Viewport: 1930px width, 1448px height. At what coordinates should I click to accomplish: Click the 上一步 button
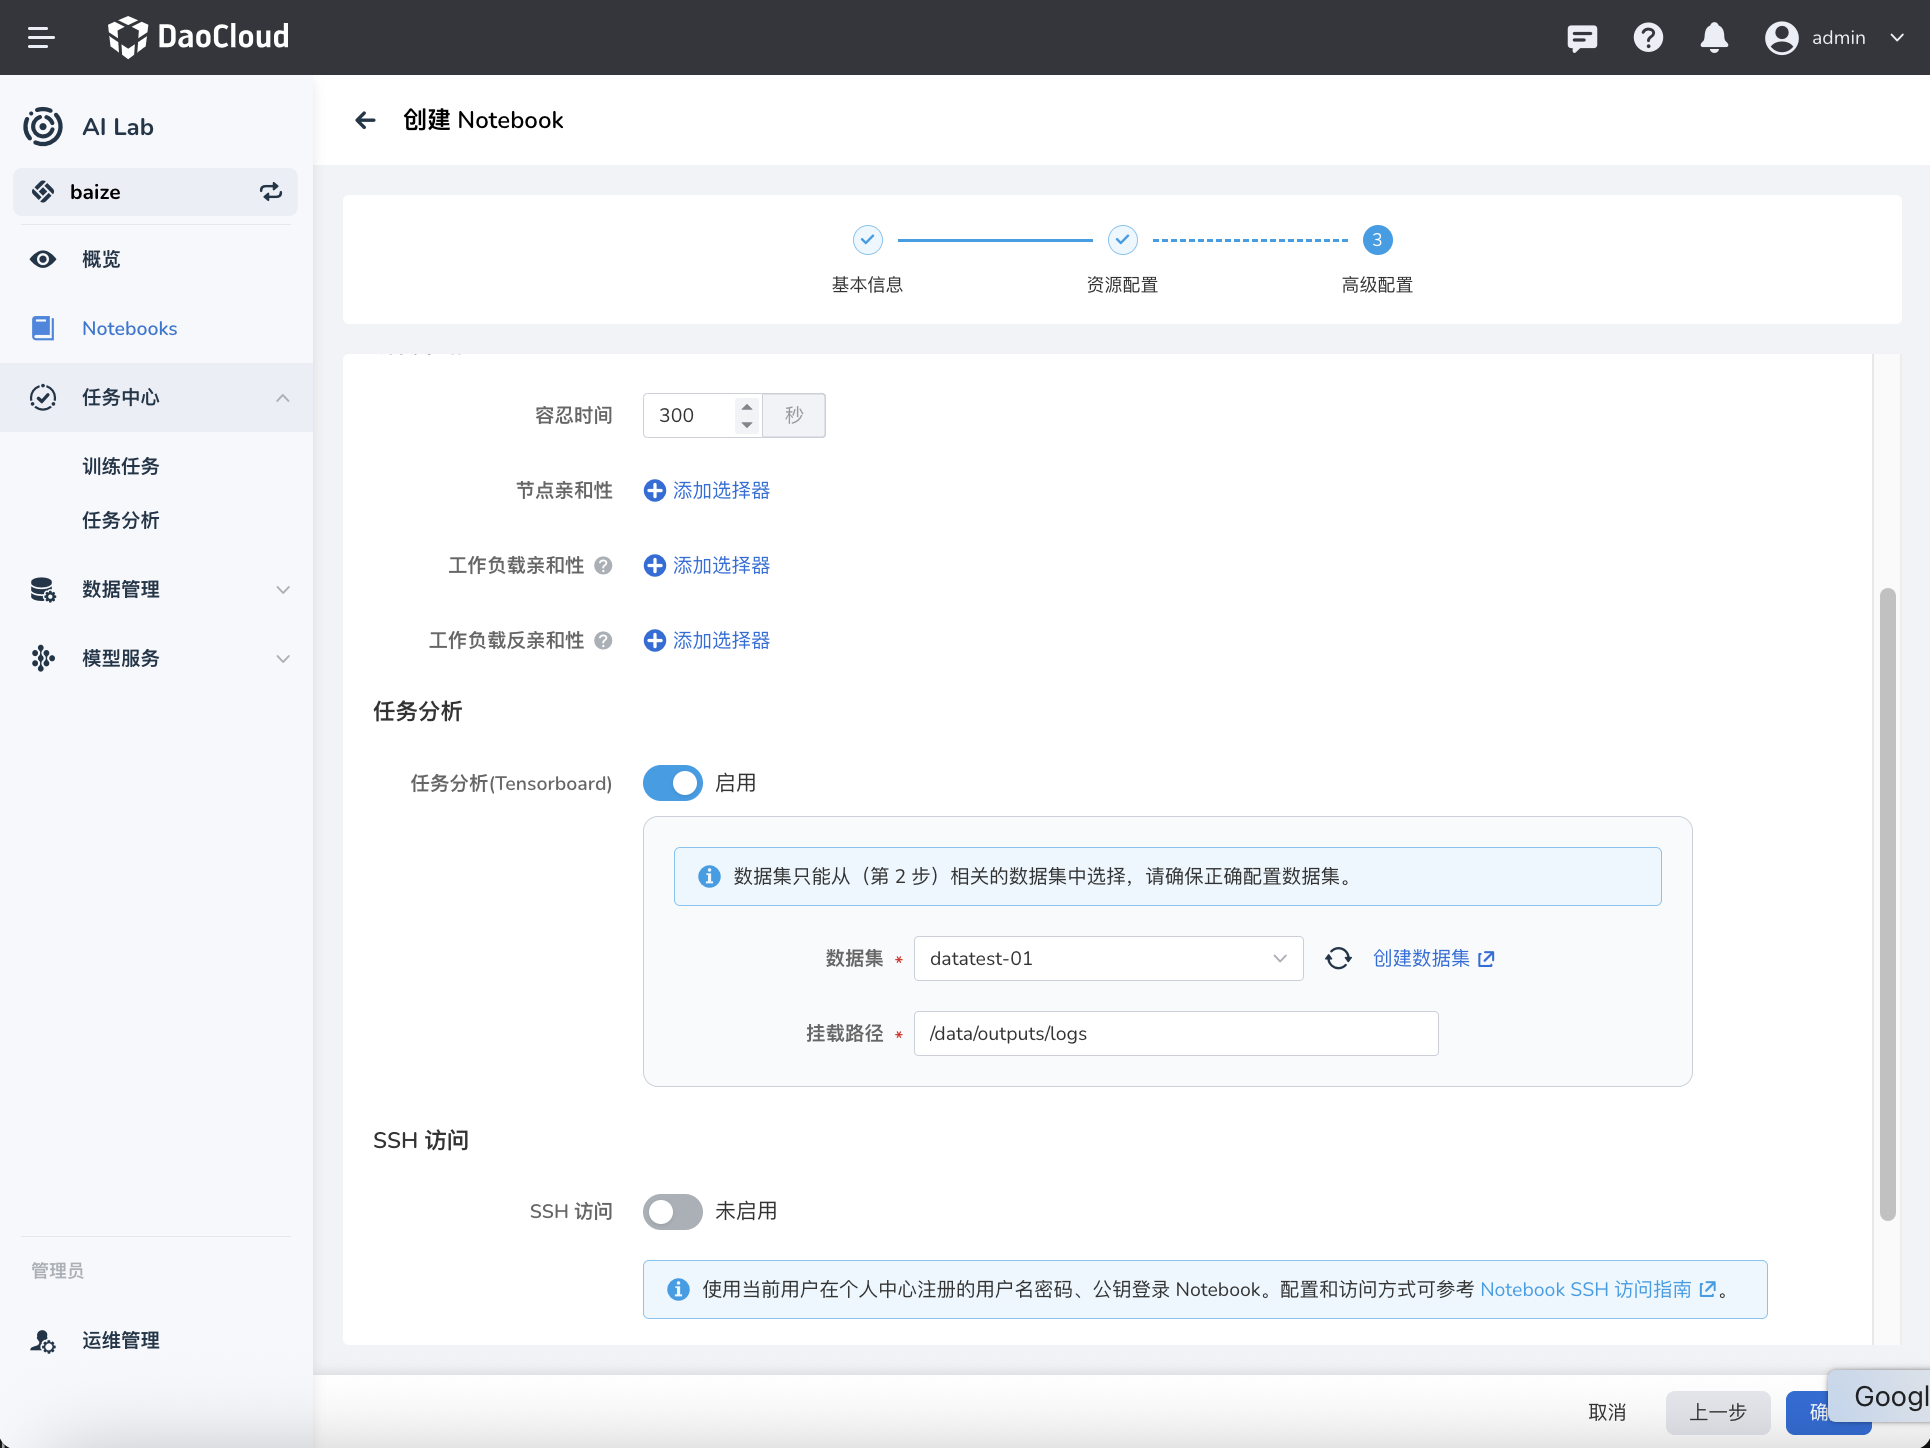click(1717, 1412)
